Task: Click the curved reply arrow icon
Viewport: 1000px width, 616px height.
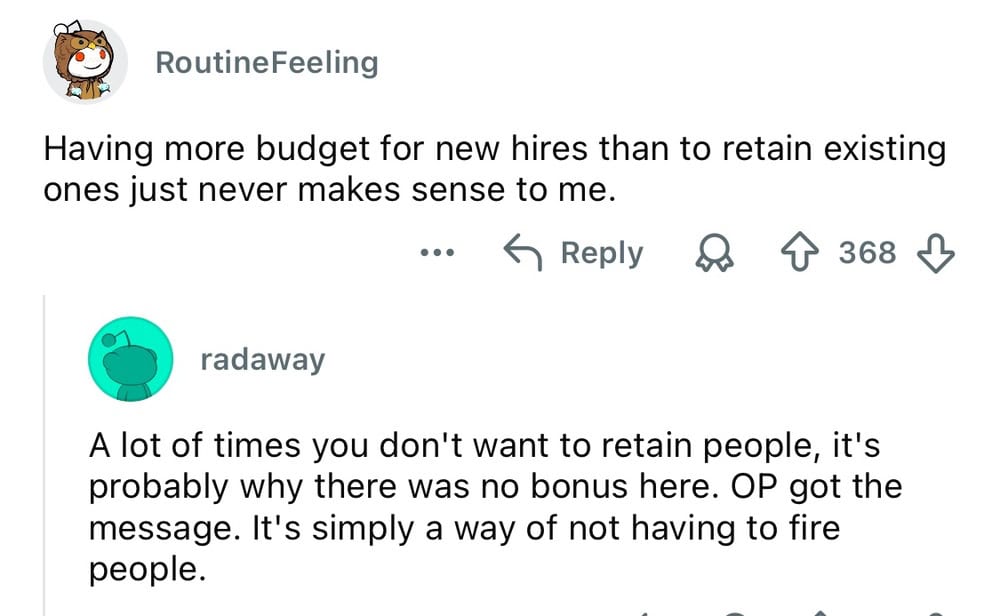Action: point(524,252)
